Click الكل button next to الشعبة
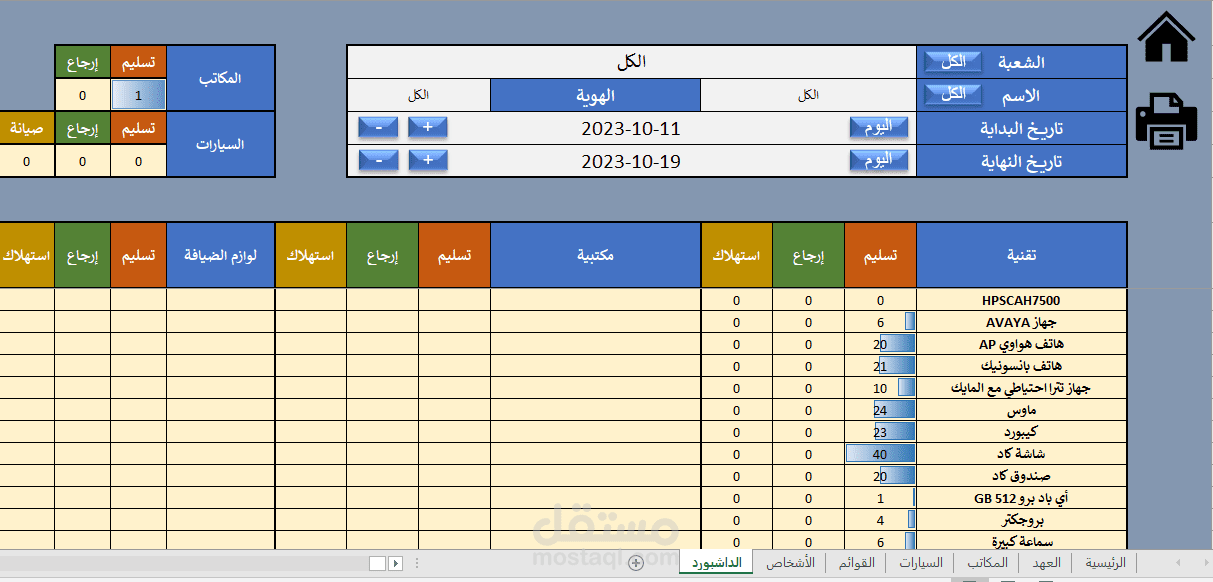The height and width of the screenshot is (582, 1213). point(954,62)
